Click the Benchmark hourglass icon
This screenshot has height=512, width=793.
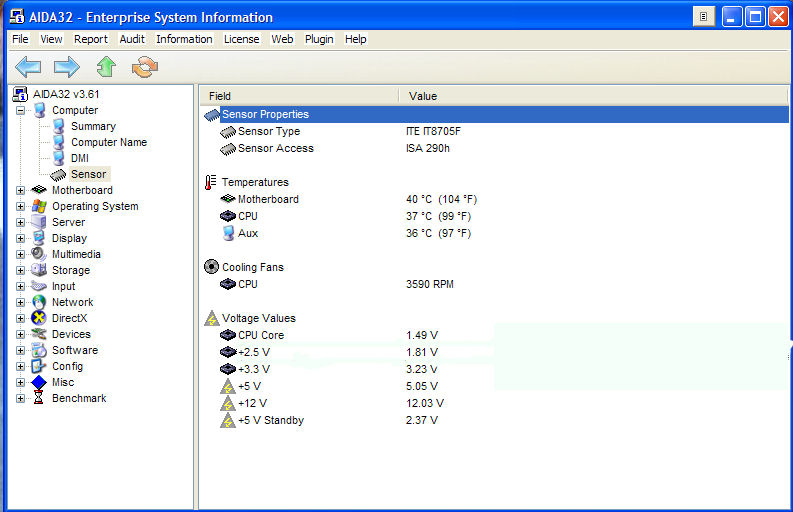pyautogui.click(x=38, y=398)
